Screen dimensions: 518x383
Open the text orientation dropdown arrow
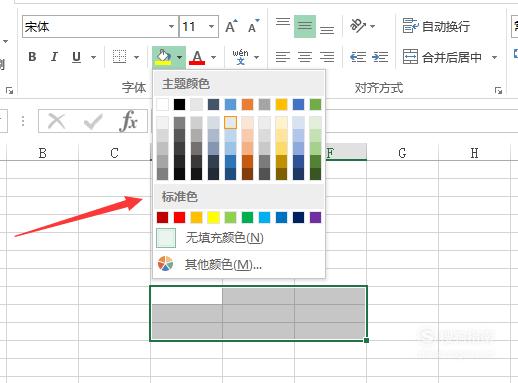click(x=373, y=26)
